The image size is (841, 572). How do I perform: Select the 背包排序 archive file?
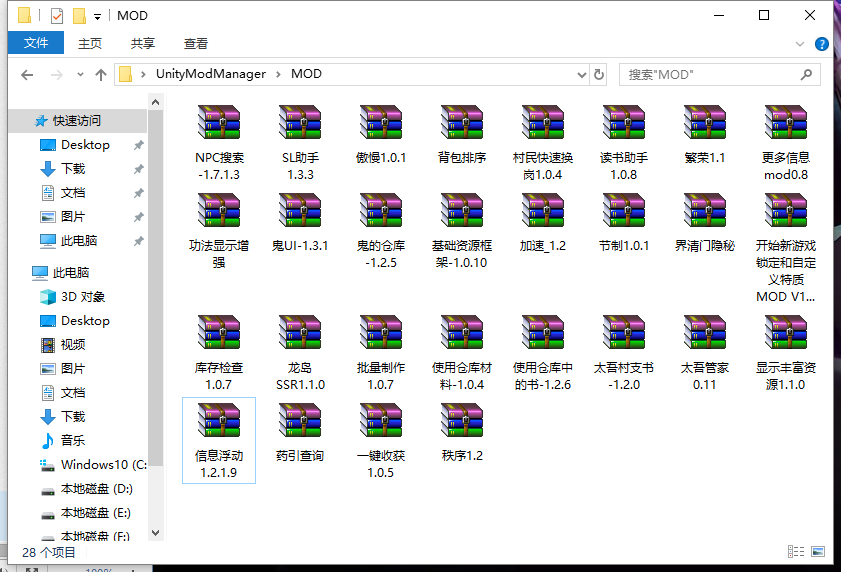tap(462, 134)
